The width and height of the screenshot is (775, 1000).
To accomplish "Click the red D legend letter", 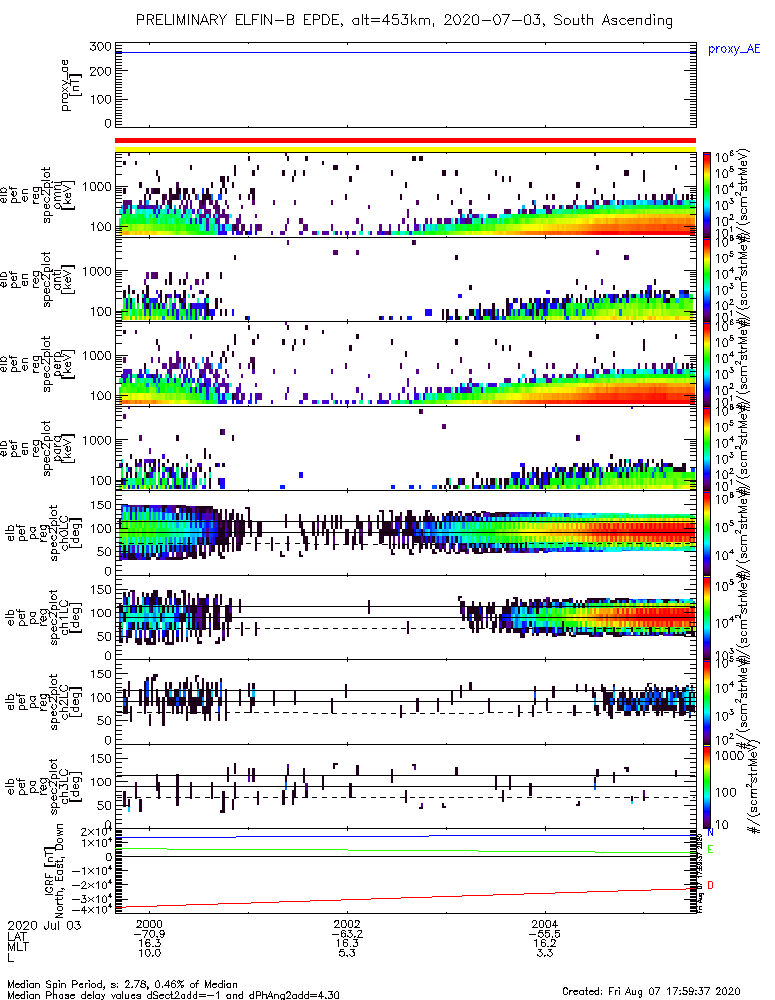I will click(711, 885).
